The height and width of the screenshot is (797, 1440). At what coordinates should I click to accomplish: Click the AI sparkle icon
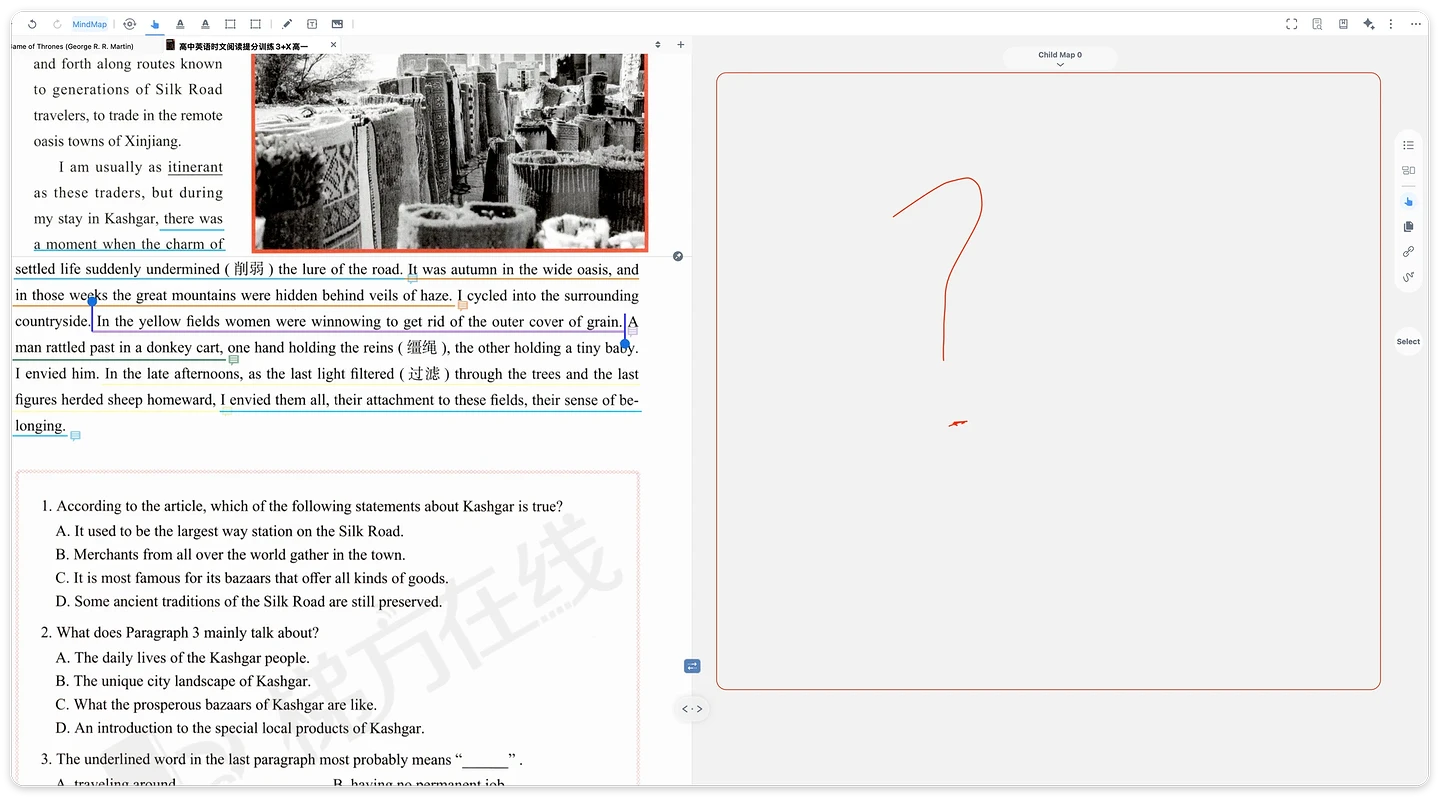tap(1369, 24)
